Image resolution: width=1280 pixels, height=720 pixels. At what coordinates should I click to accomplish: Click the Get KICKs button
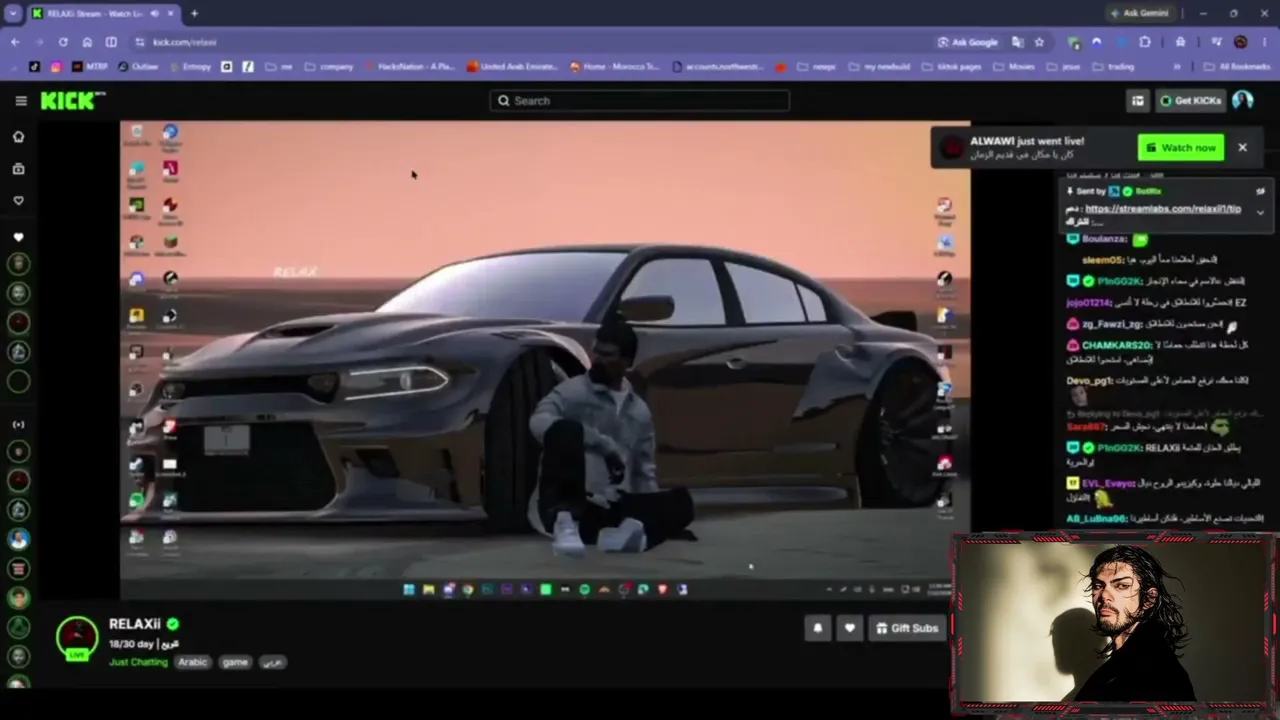pyautogui.click(x=1190, y=100)
